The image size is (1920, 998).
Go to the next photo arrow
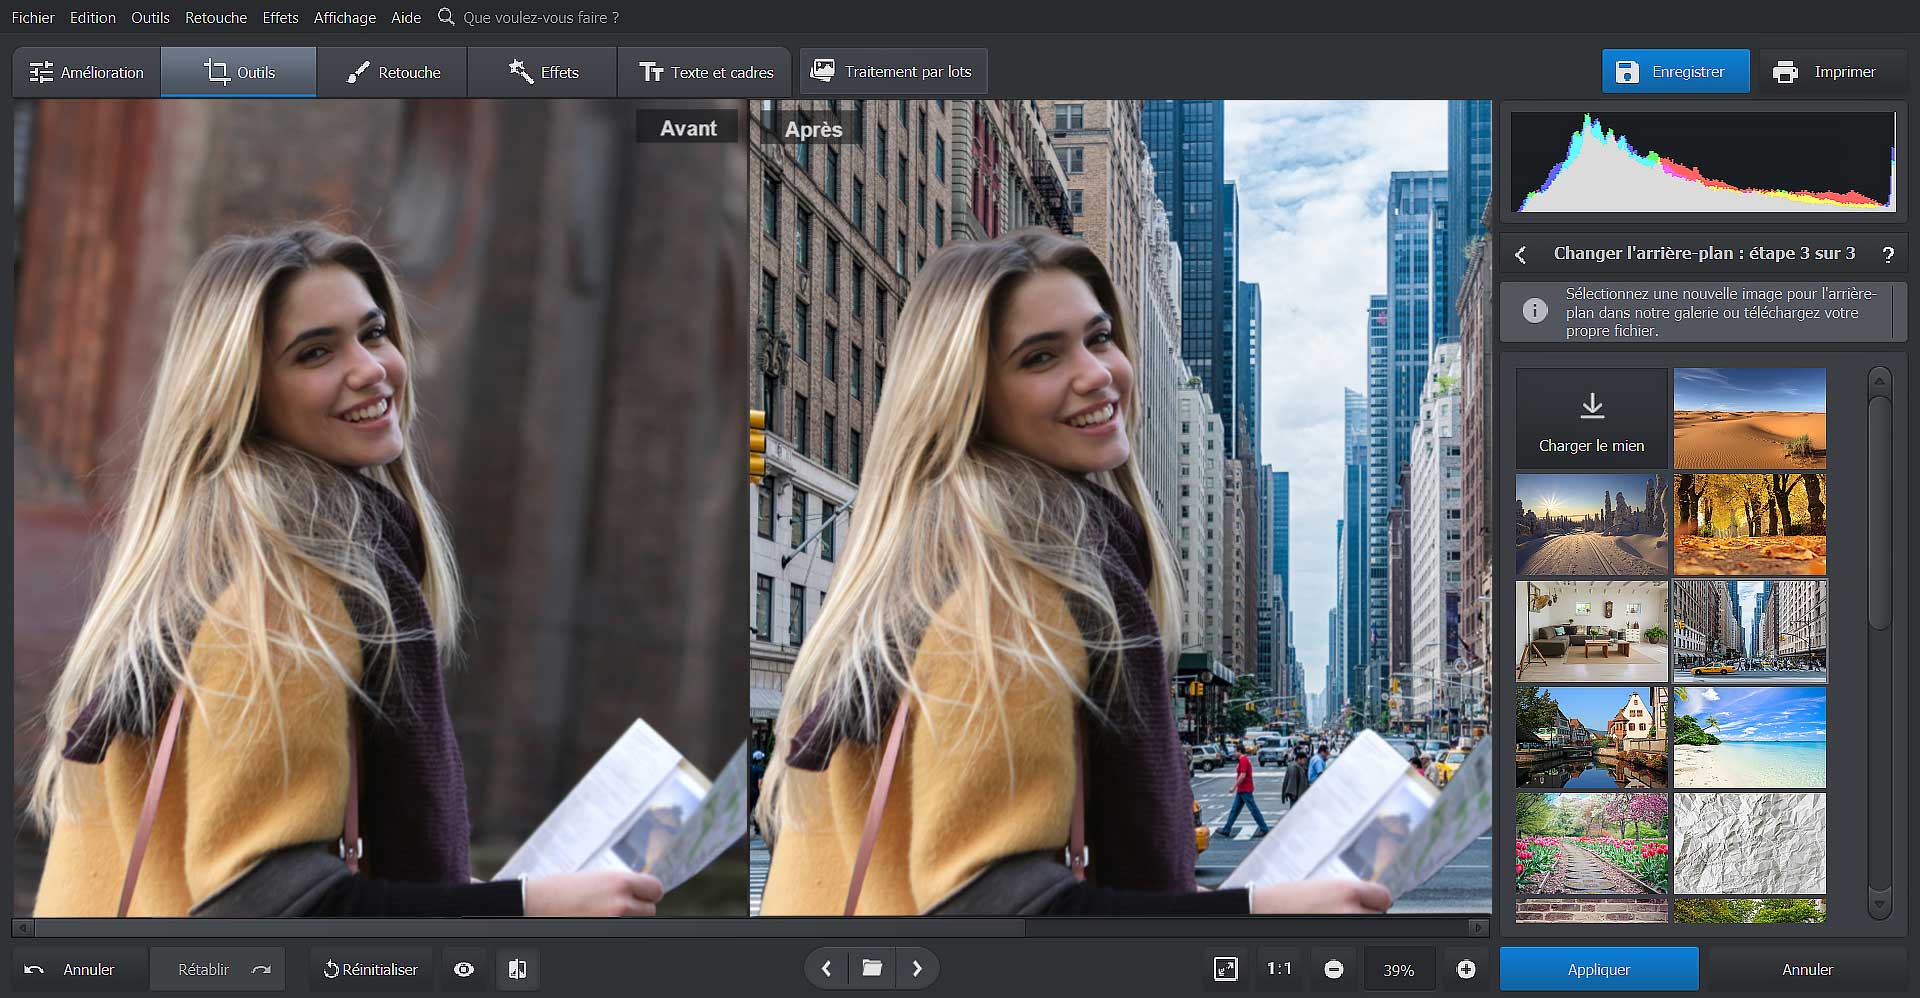coord(917,968)
